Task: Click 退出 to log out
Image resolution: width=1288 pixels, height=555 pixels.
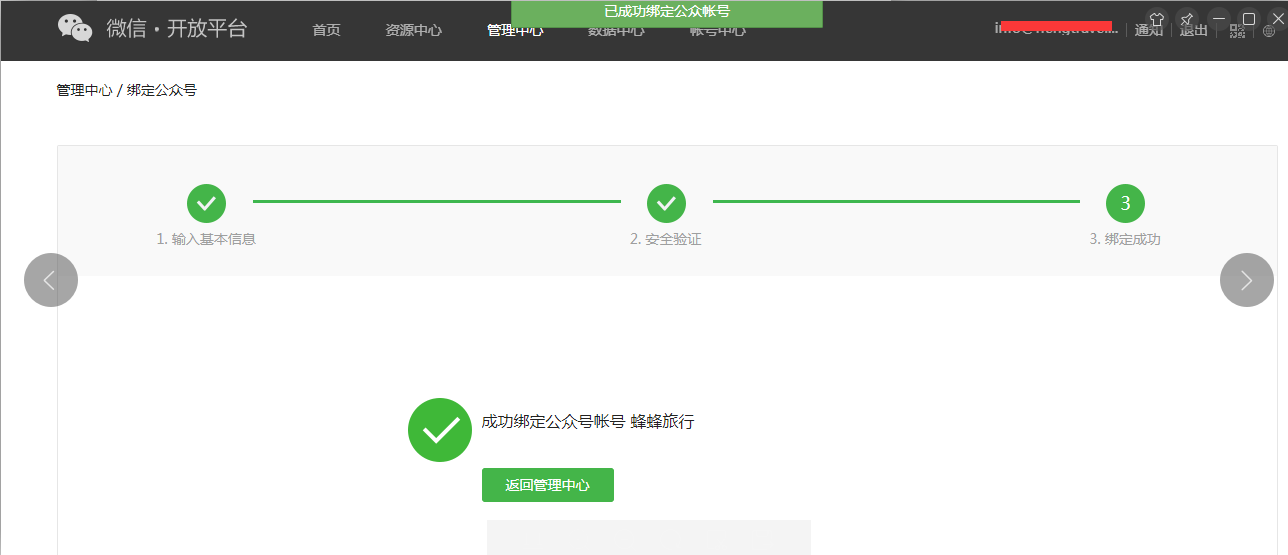Action: 1193,31
